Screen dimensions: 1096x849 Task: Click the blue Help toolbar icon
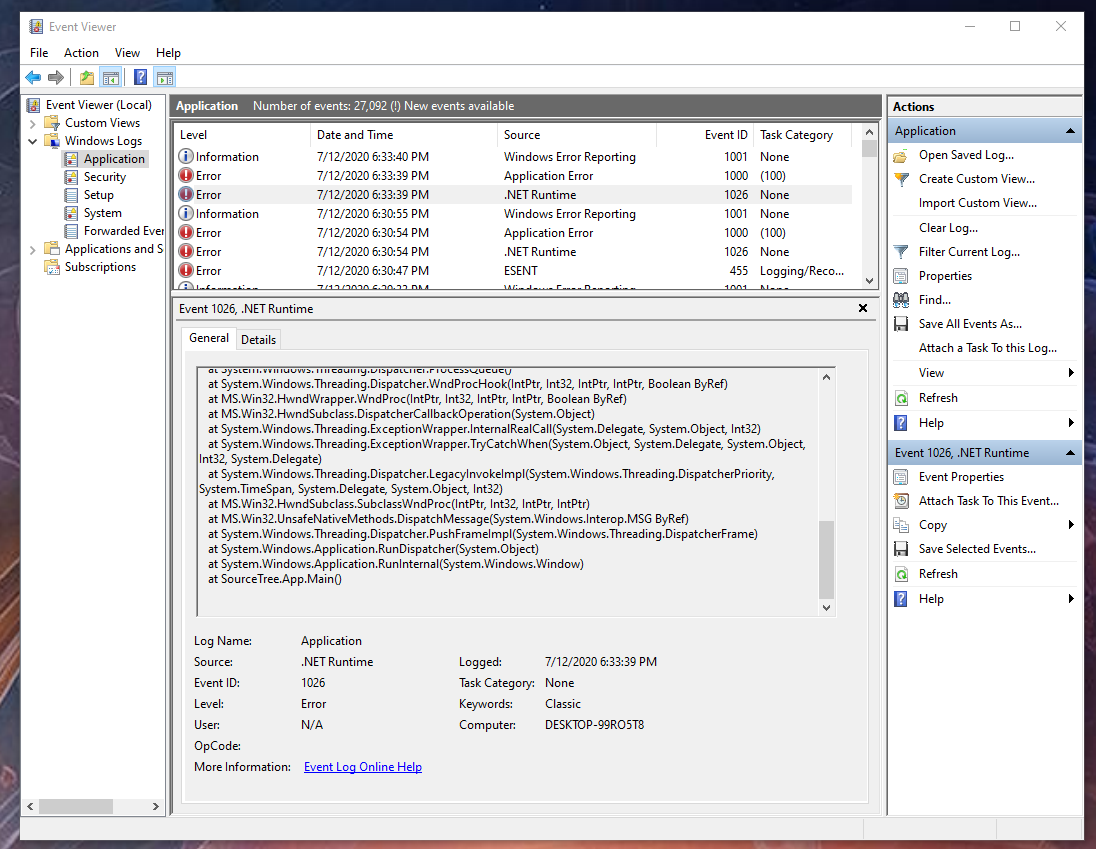[x=140, y=78]
